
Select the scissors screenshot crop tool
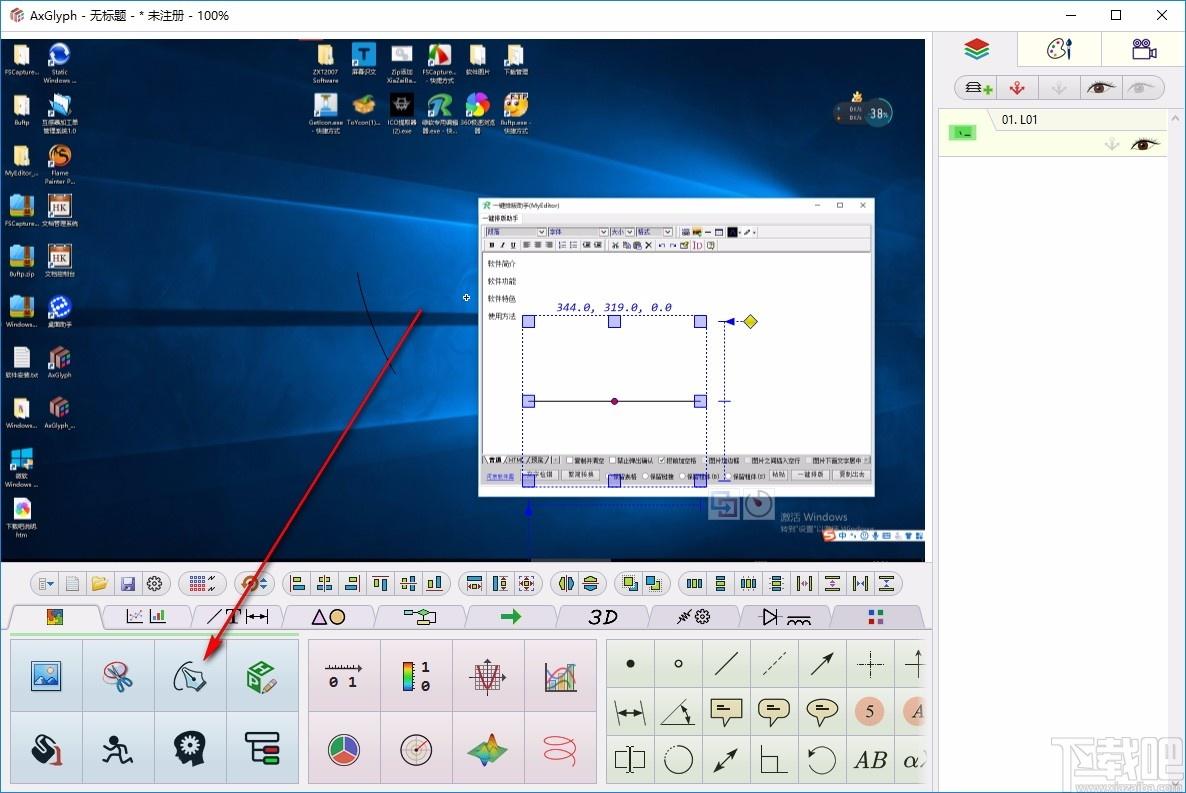118,676
